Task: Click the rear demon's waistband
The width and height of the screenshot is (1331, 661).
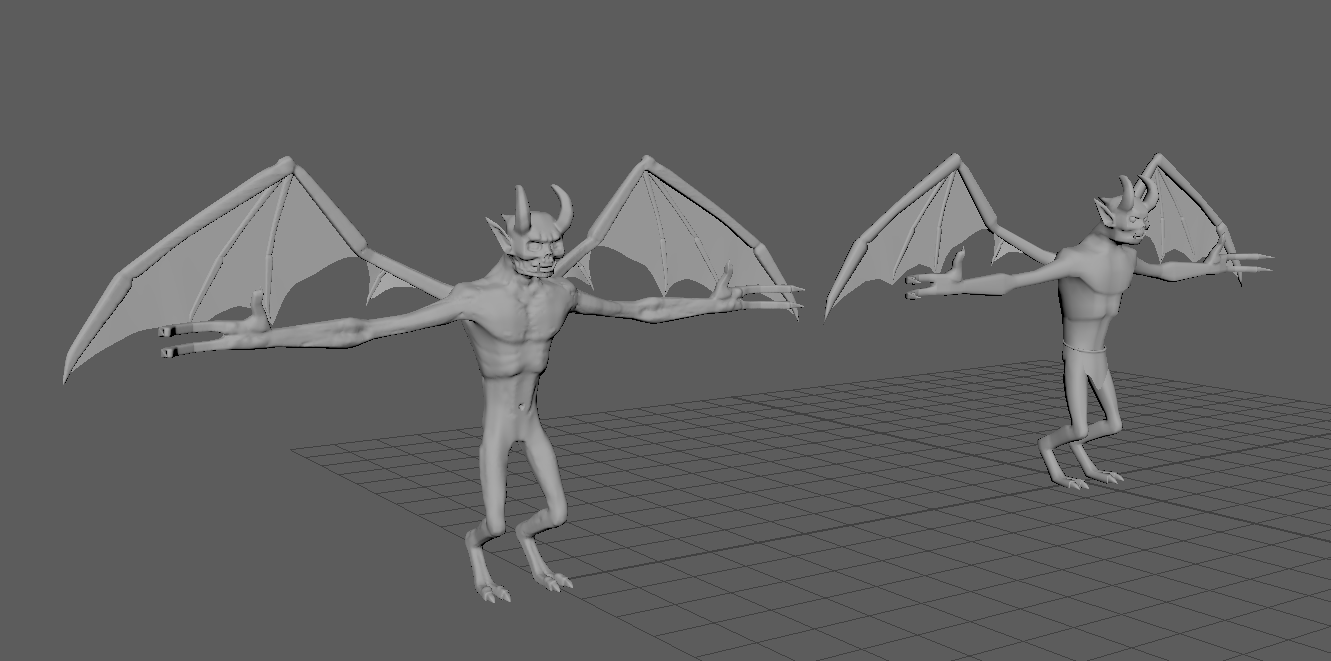Action: [x=1086, y=349]
